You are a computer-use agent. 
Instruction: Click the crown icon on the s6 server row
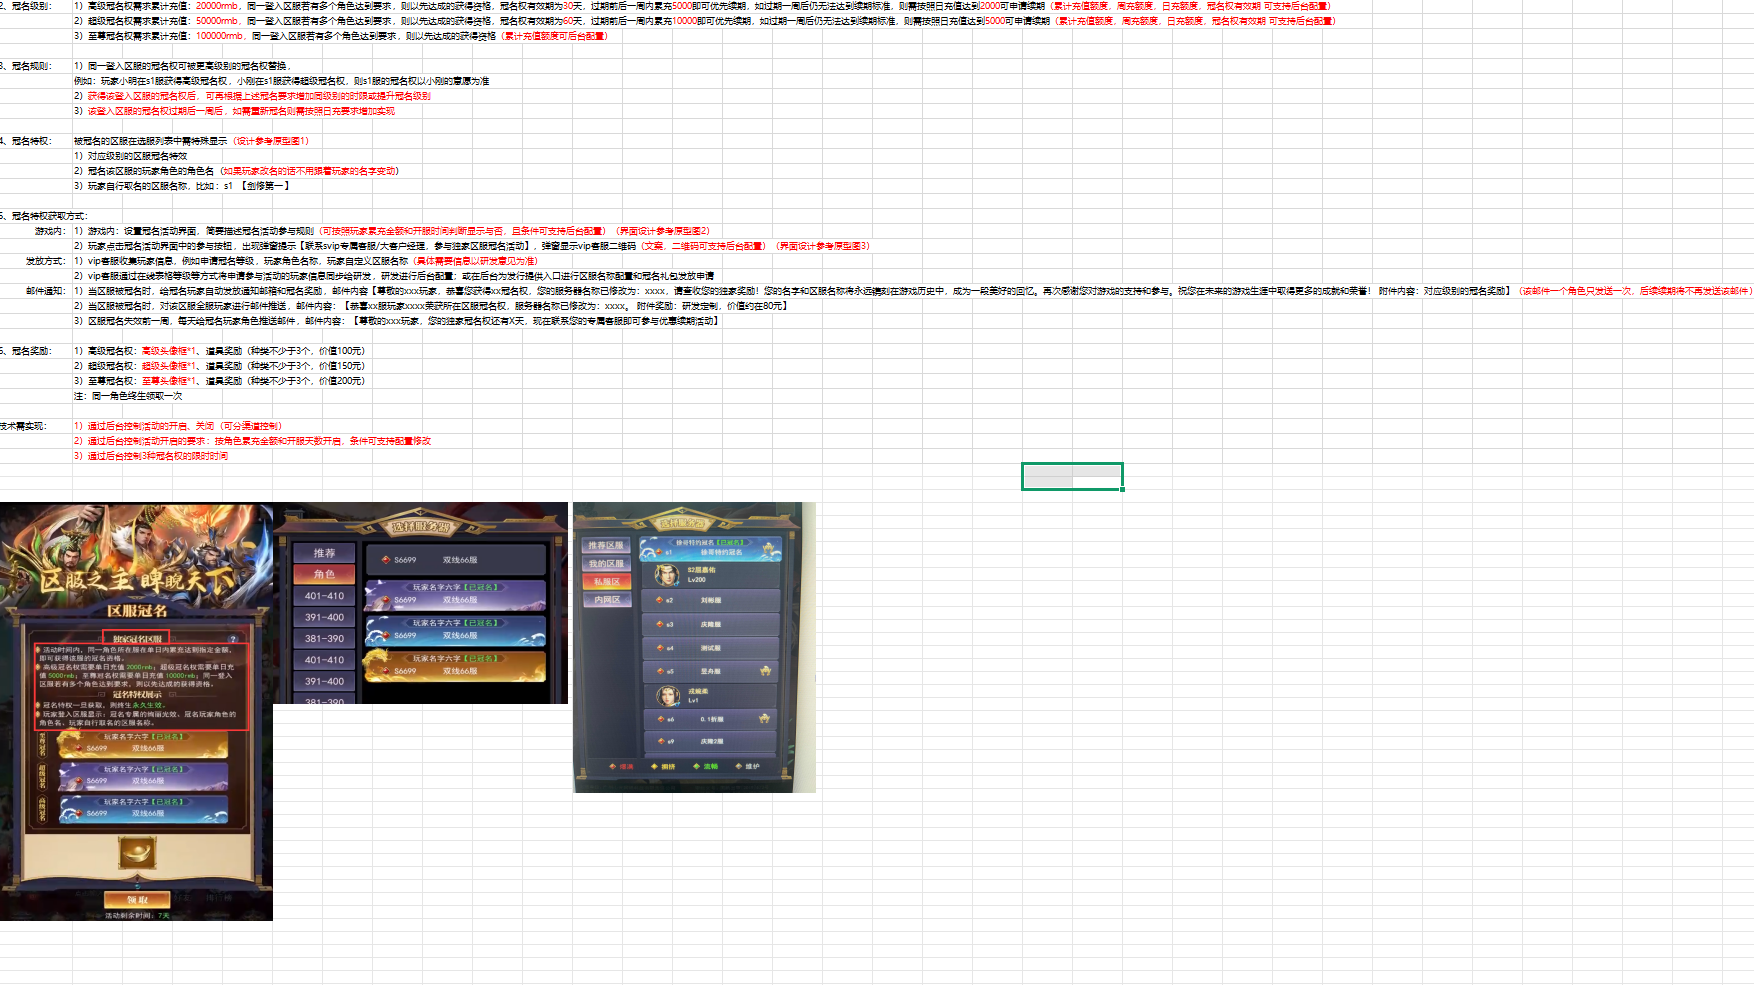(764, 718)
